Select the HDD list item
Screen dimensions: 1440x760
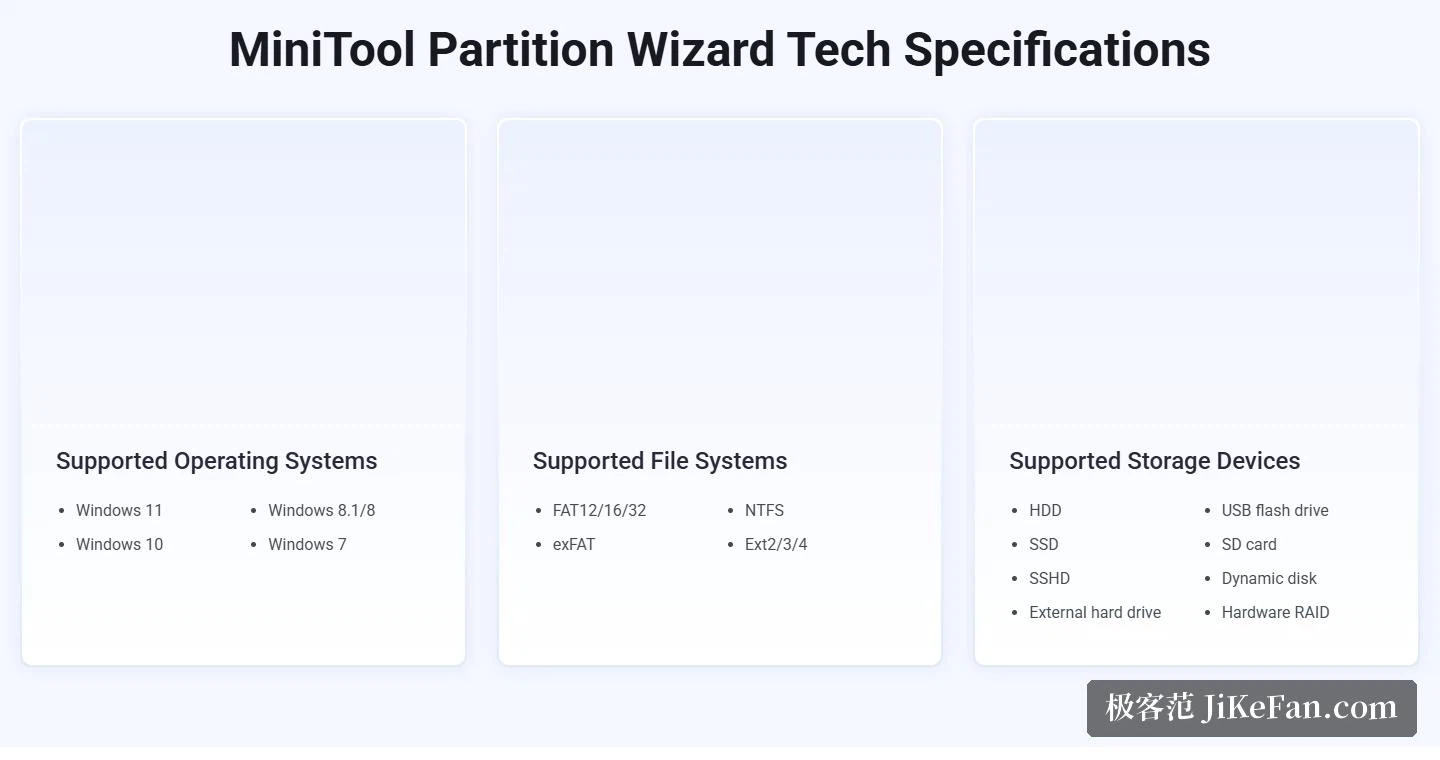pos(1045,510)
